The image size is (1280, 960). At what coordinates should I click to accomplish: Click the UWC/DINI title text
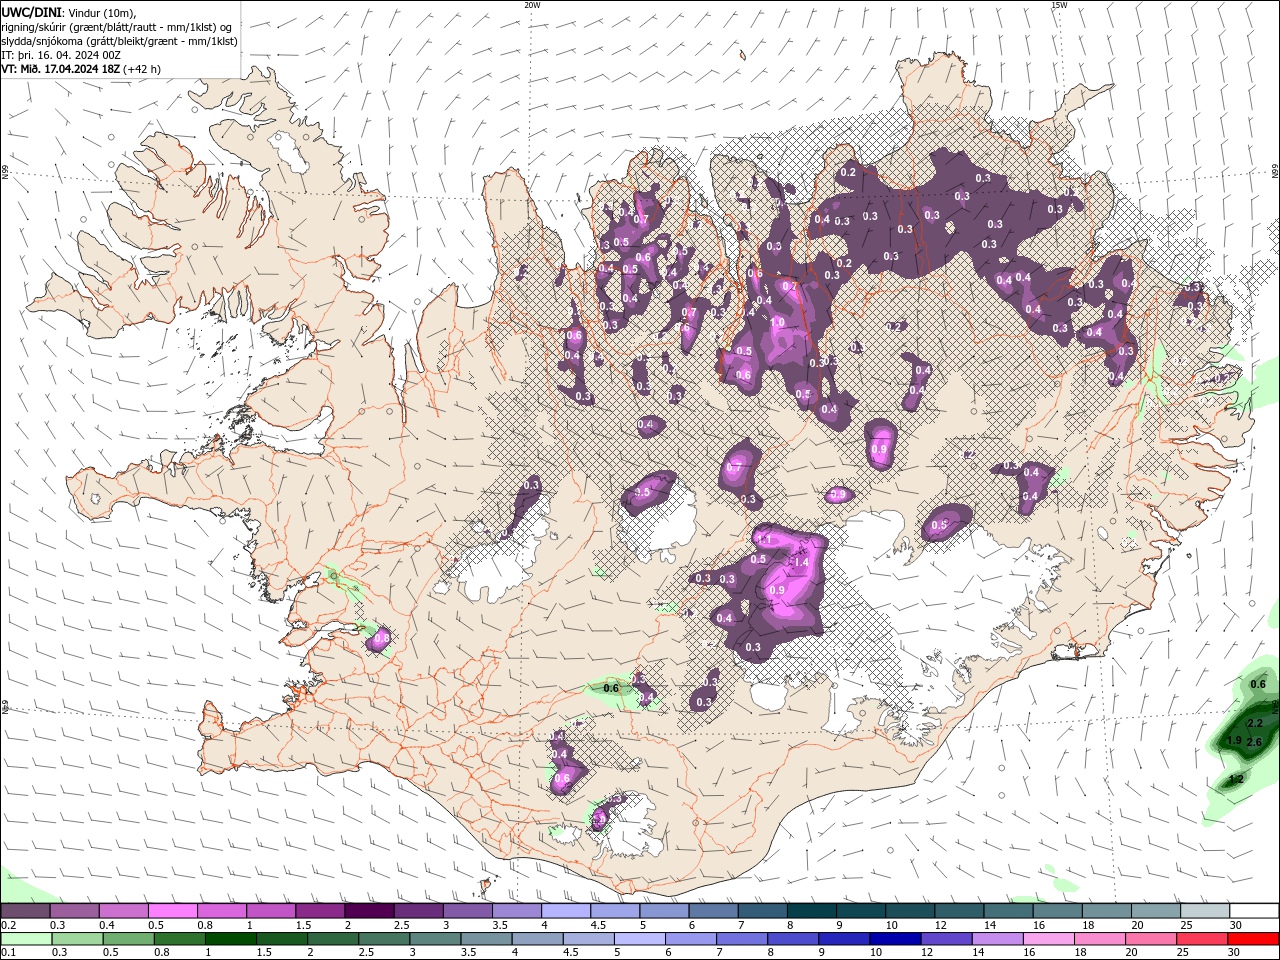pyautogui.click(x=30, y=11)
